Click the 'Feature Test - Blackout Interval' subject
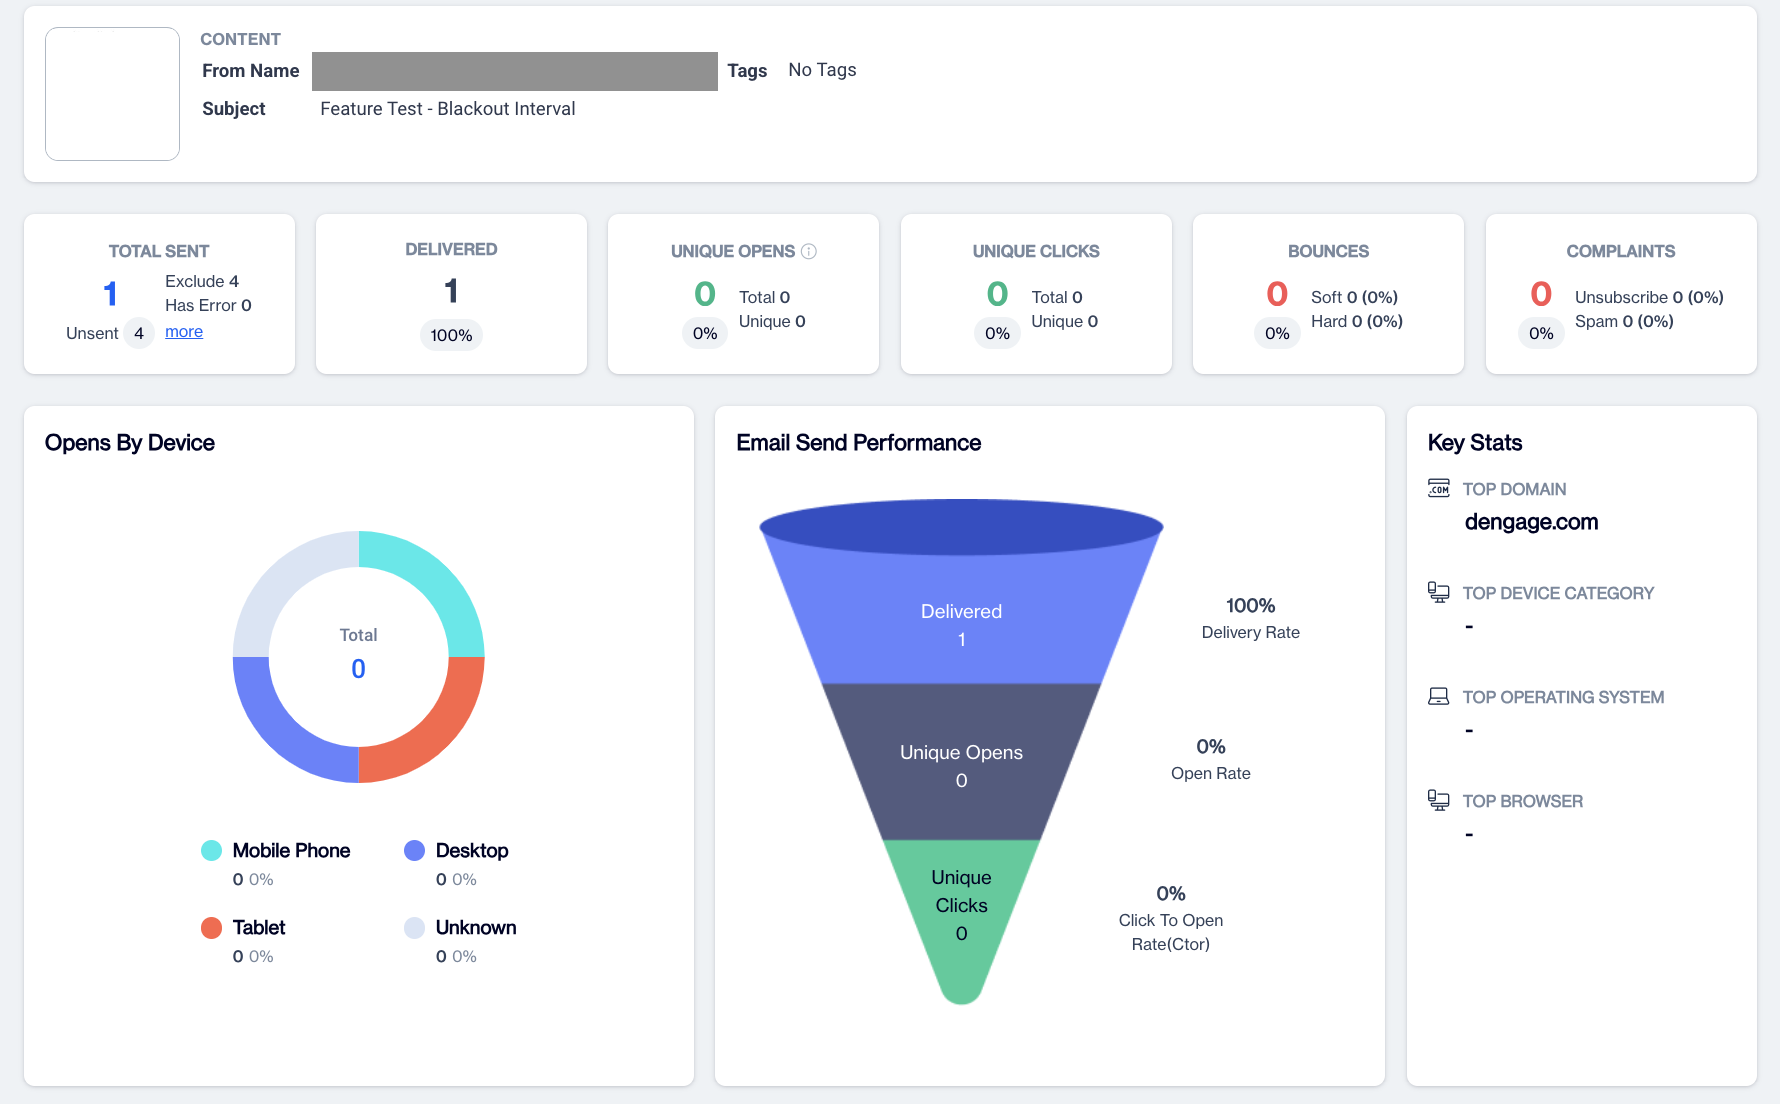The height and width of the screenshot is (1104, 1780). (x=448, y=109)
